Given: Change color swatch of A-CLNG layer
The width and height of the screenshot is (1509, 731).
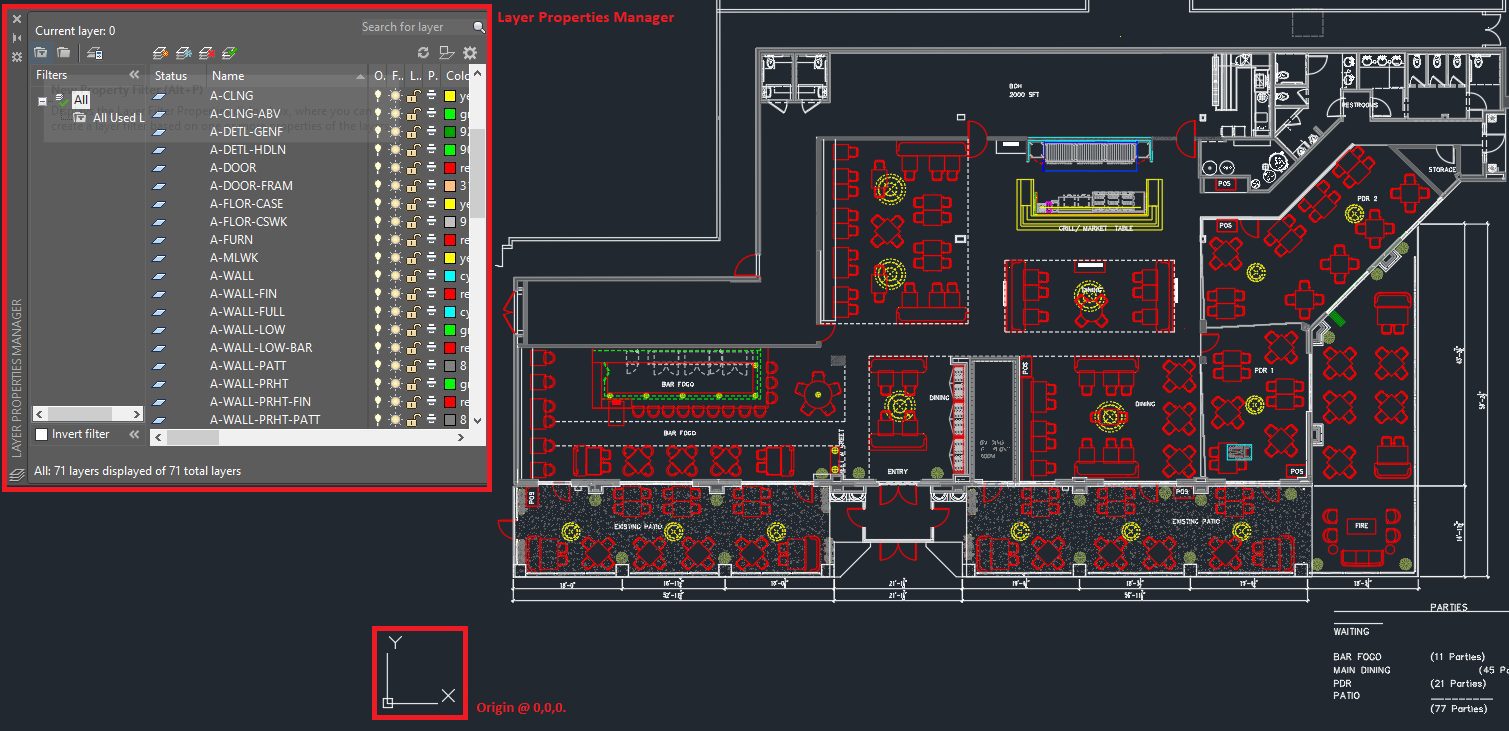Looking at the screenshot, I should pos(450,95).
